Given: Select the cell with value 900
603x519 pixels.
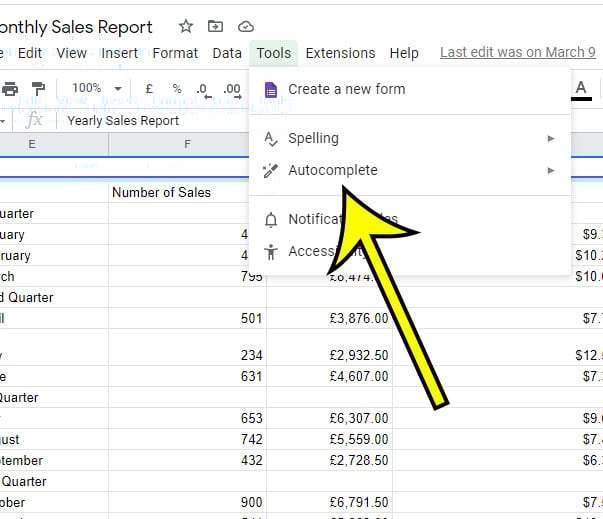Looking at the screenshot, I should coord(187,502).
